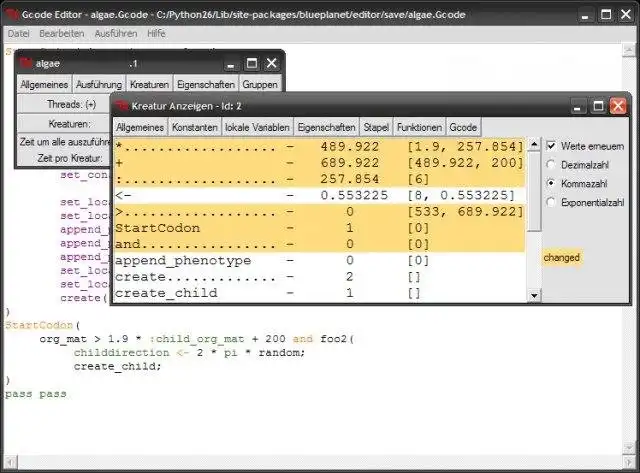The image size is (640, 473).
Task: Click the Gcode Editor title bar icon
Action: (11, 15)
